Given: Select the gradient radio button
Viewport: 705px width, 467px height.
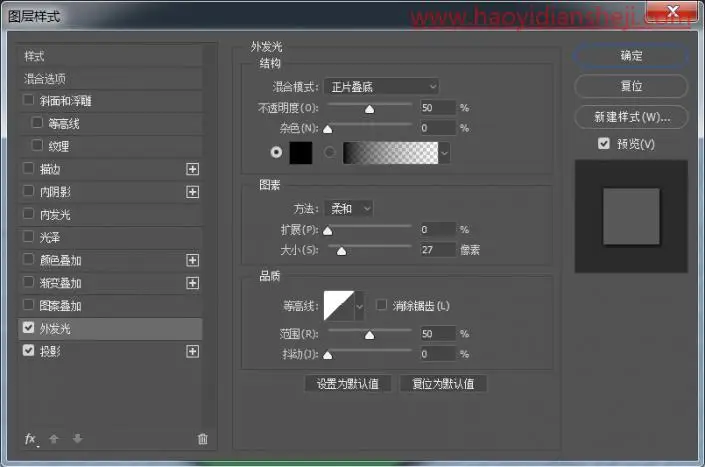Looking at the screenshot, I should (330, 152).
